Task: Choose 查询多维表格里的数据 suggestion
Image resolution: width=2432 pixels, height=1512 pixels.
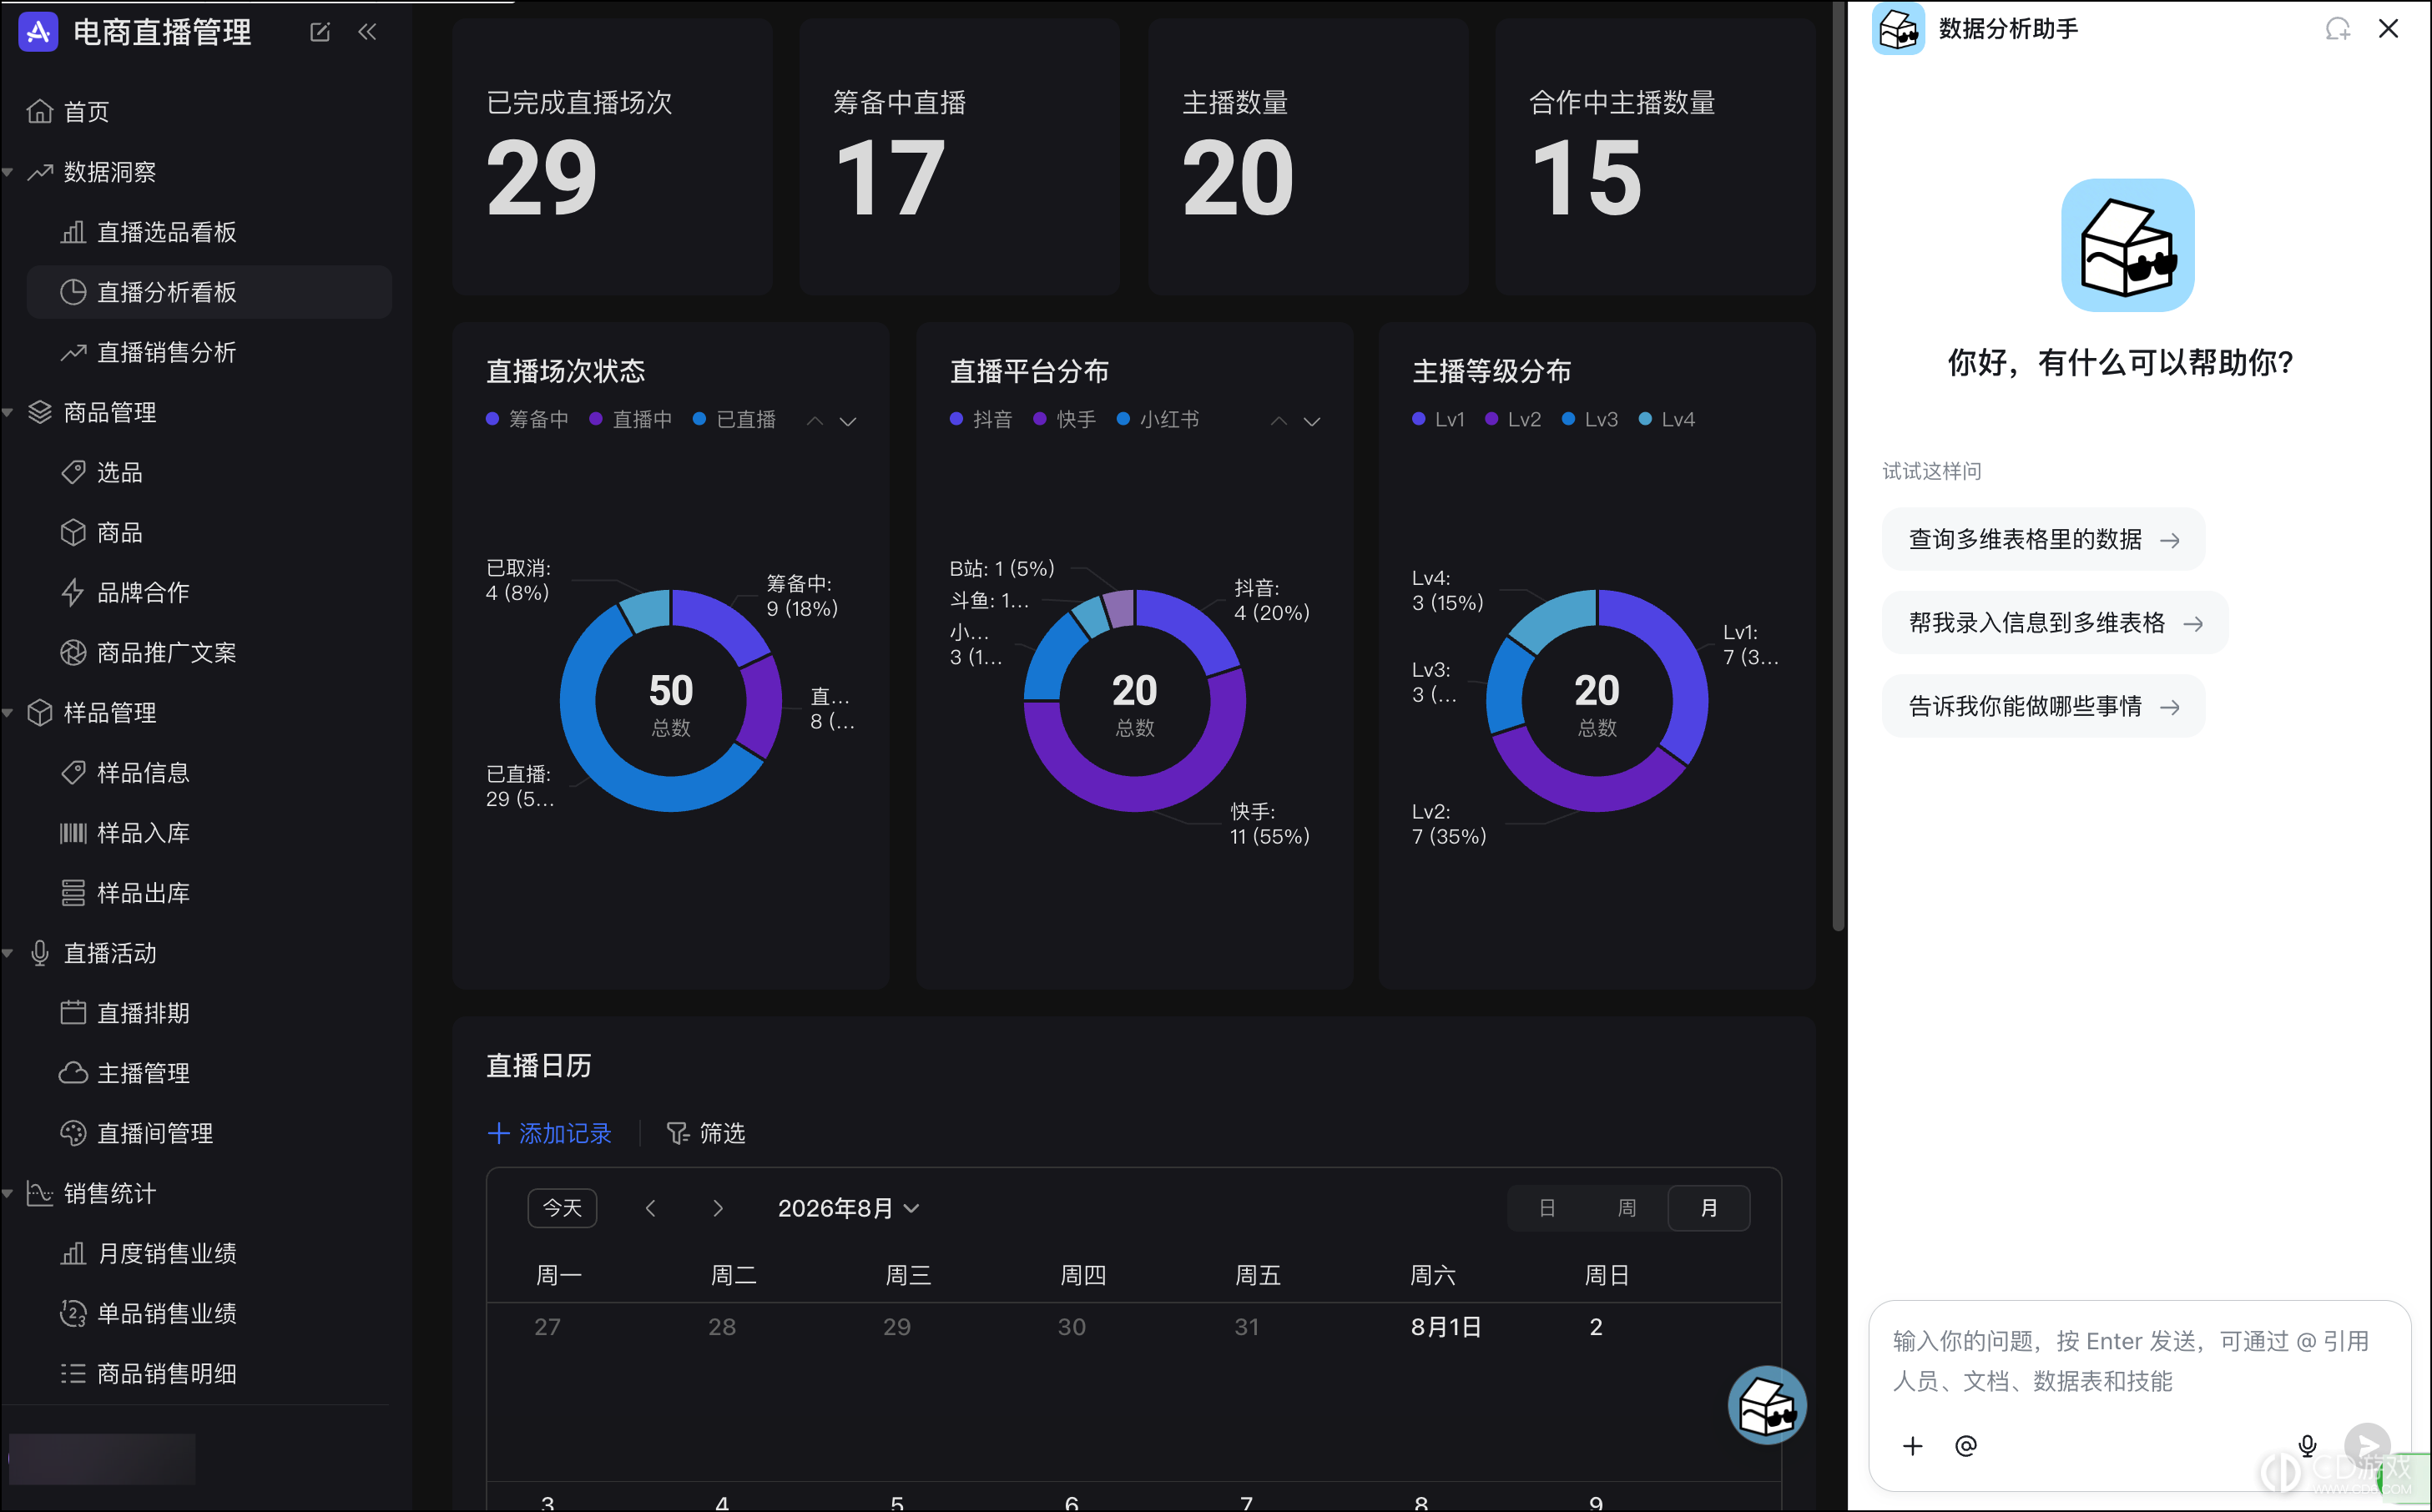Action: [2043, 540]
